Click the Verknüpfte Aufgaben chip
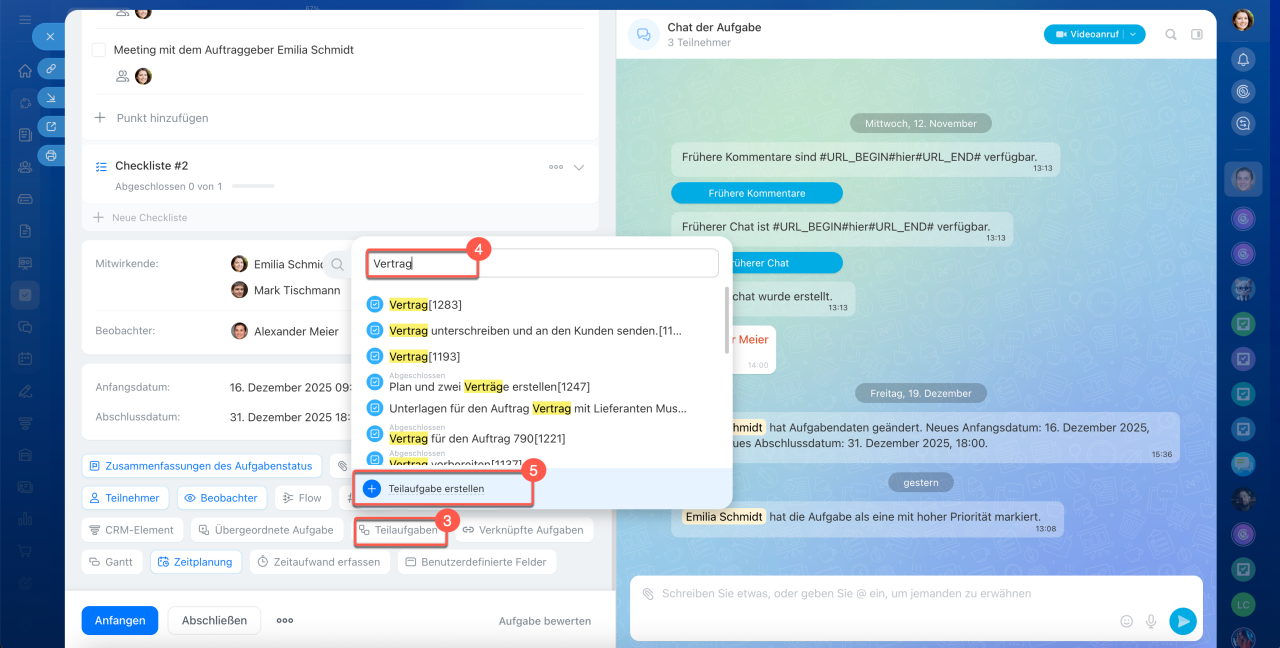Image resolution: width=1280 pixels, height=648 pixels. 523,530
